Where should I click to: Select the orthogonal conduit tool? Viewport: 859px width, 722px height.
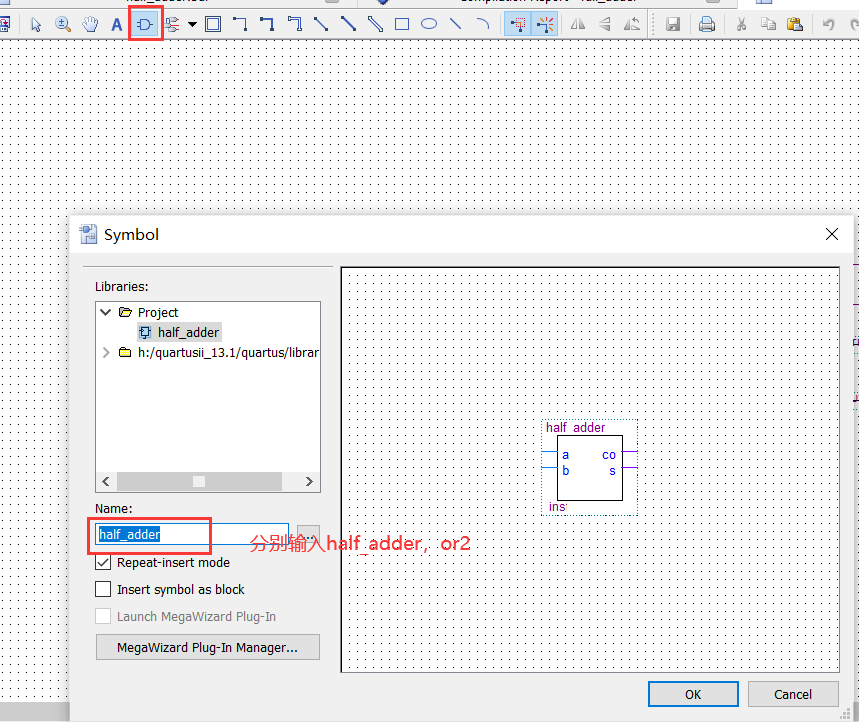point(294,25)
